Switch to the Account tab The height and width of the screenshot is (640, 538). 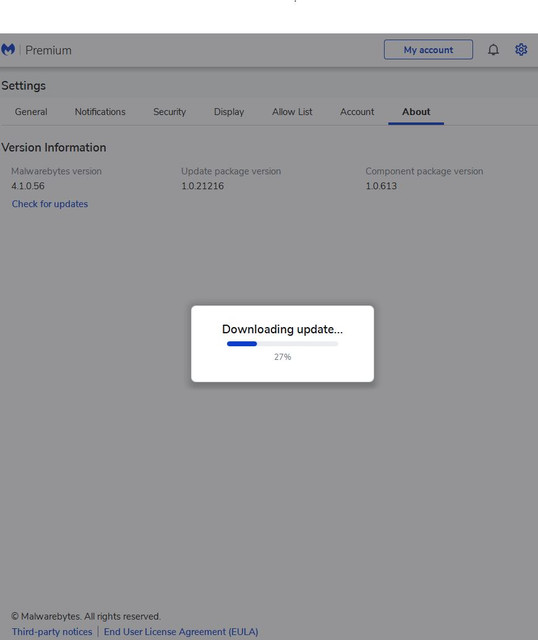pos(357,112)
